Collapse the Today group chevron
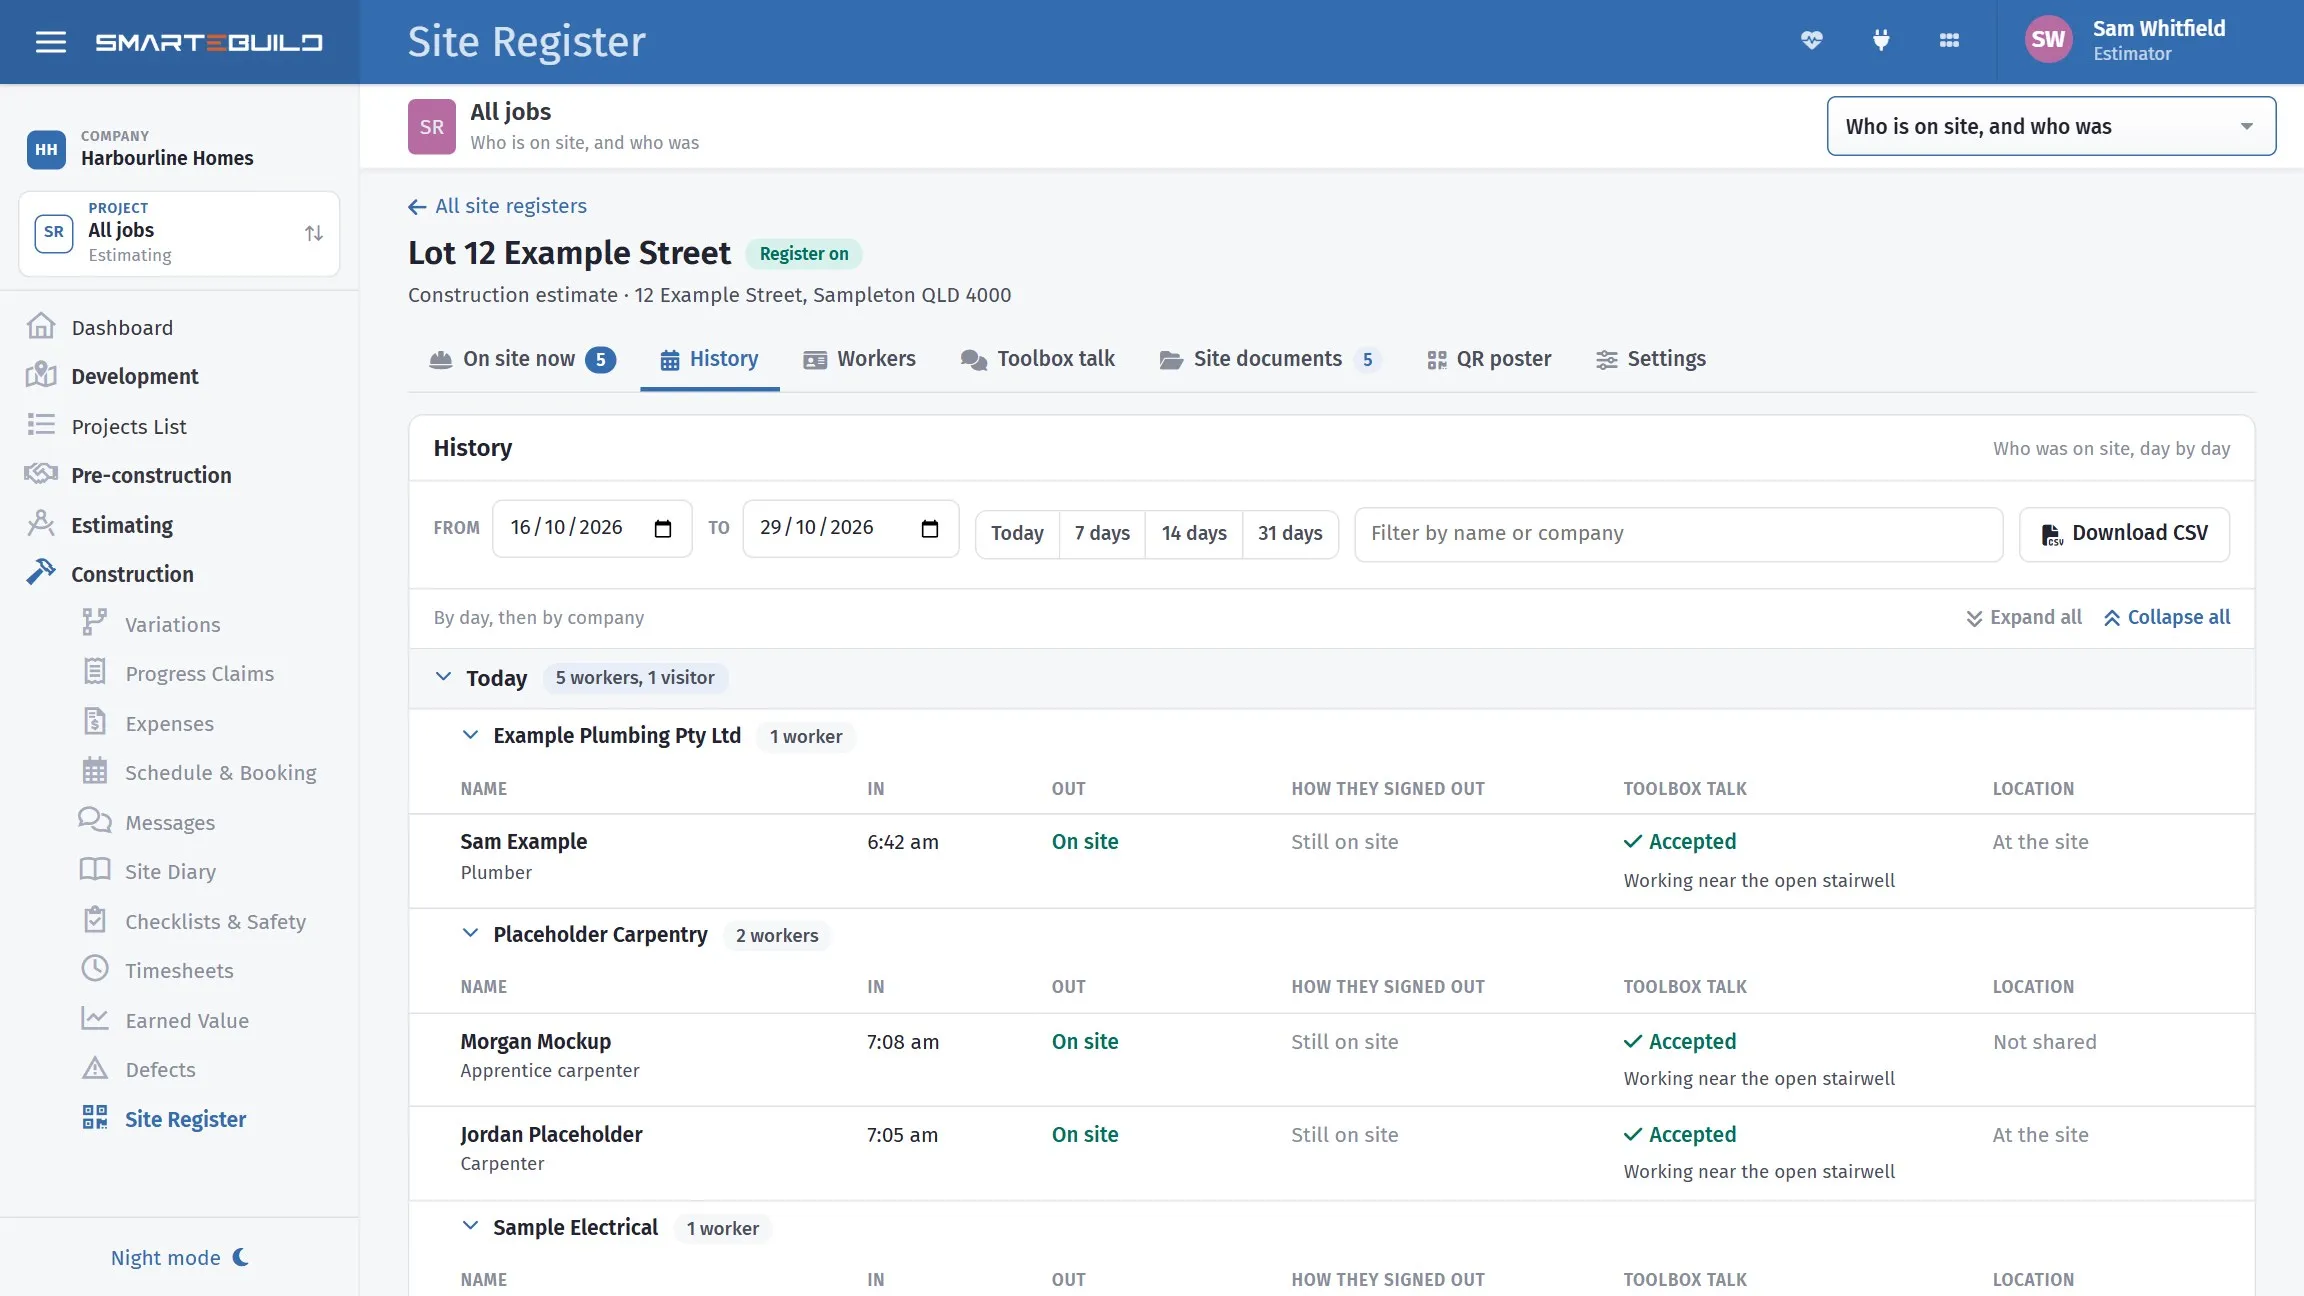Viewport: 2304px width, 1296px height. coord(443,677)
